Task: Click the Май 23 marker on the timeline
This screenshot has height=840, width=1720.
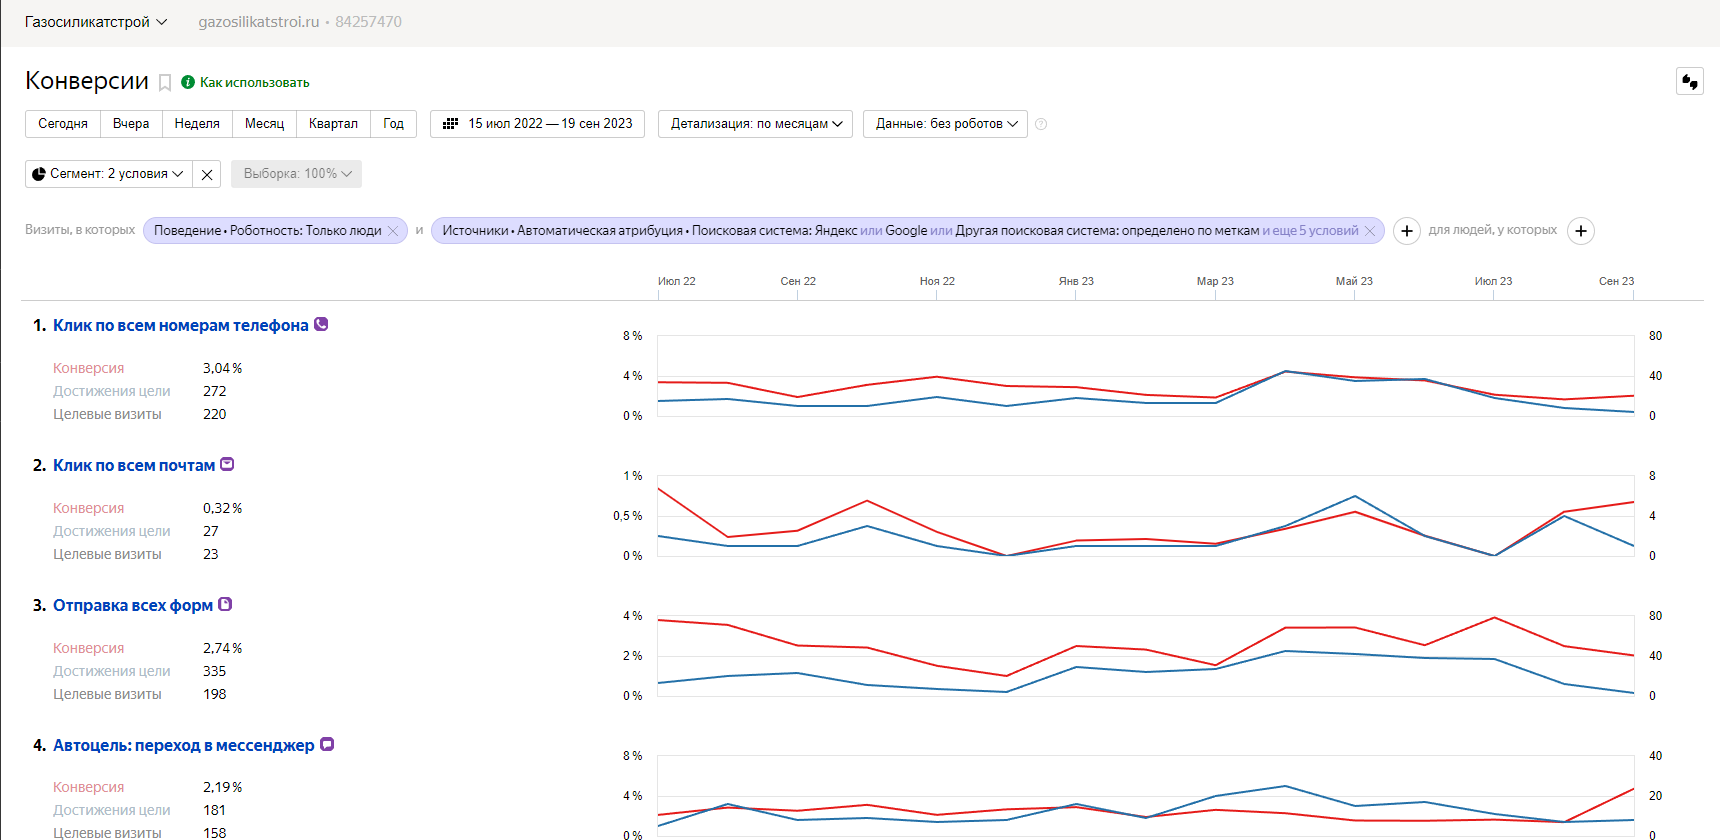Action: 1354,281
